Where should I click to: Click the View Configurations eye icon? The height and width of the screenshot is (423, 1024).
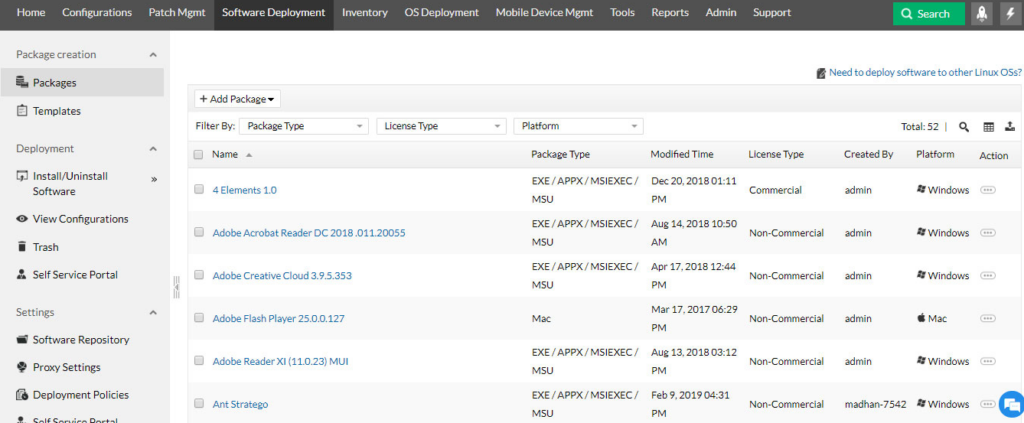[x=22, y=219]
